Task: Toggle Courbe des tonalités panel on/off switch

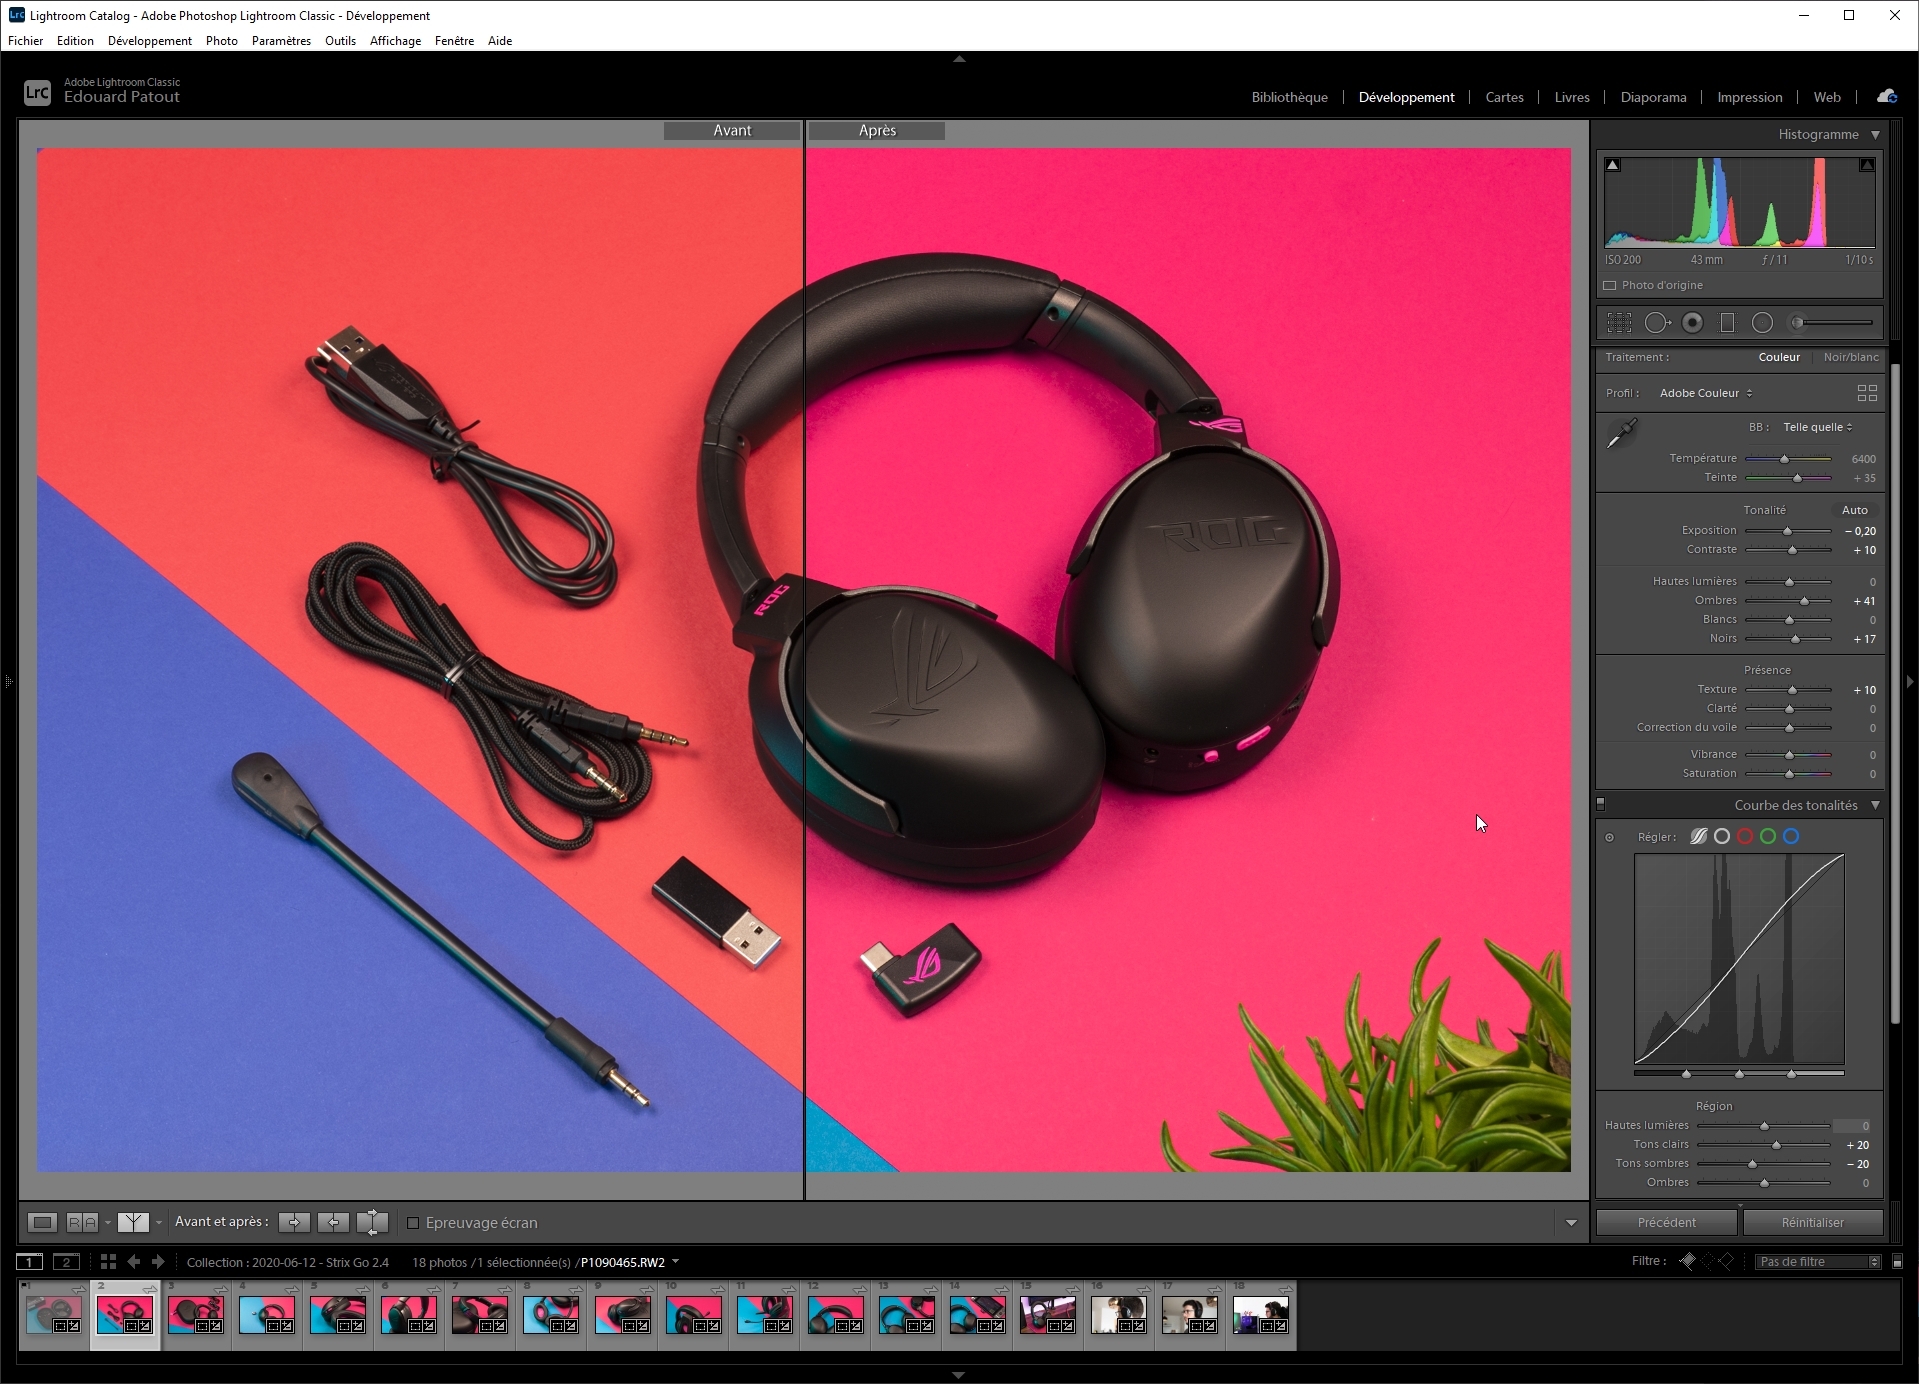Action: (x=1601, y=804)
